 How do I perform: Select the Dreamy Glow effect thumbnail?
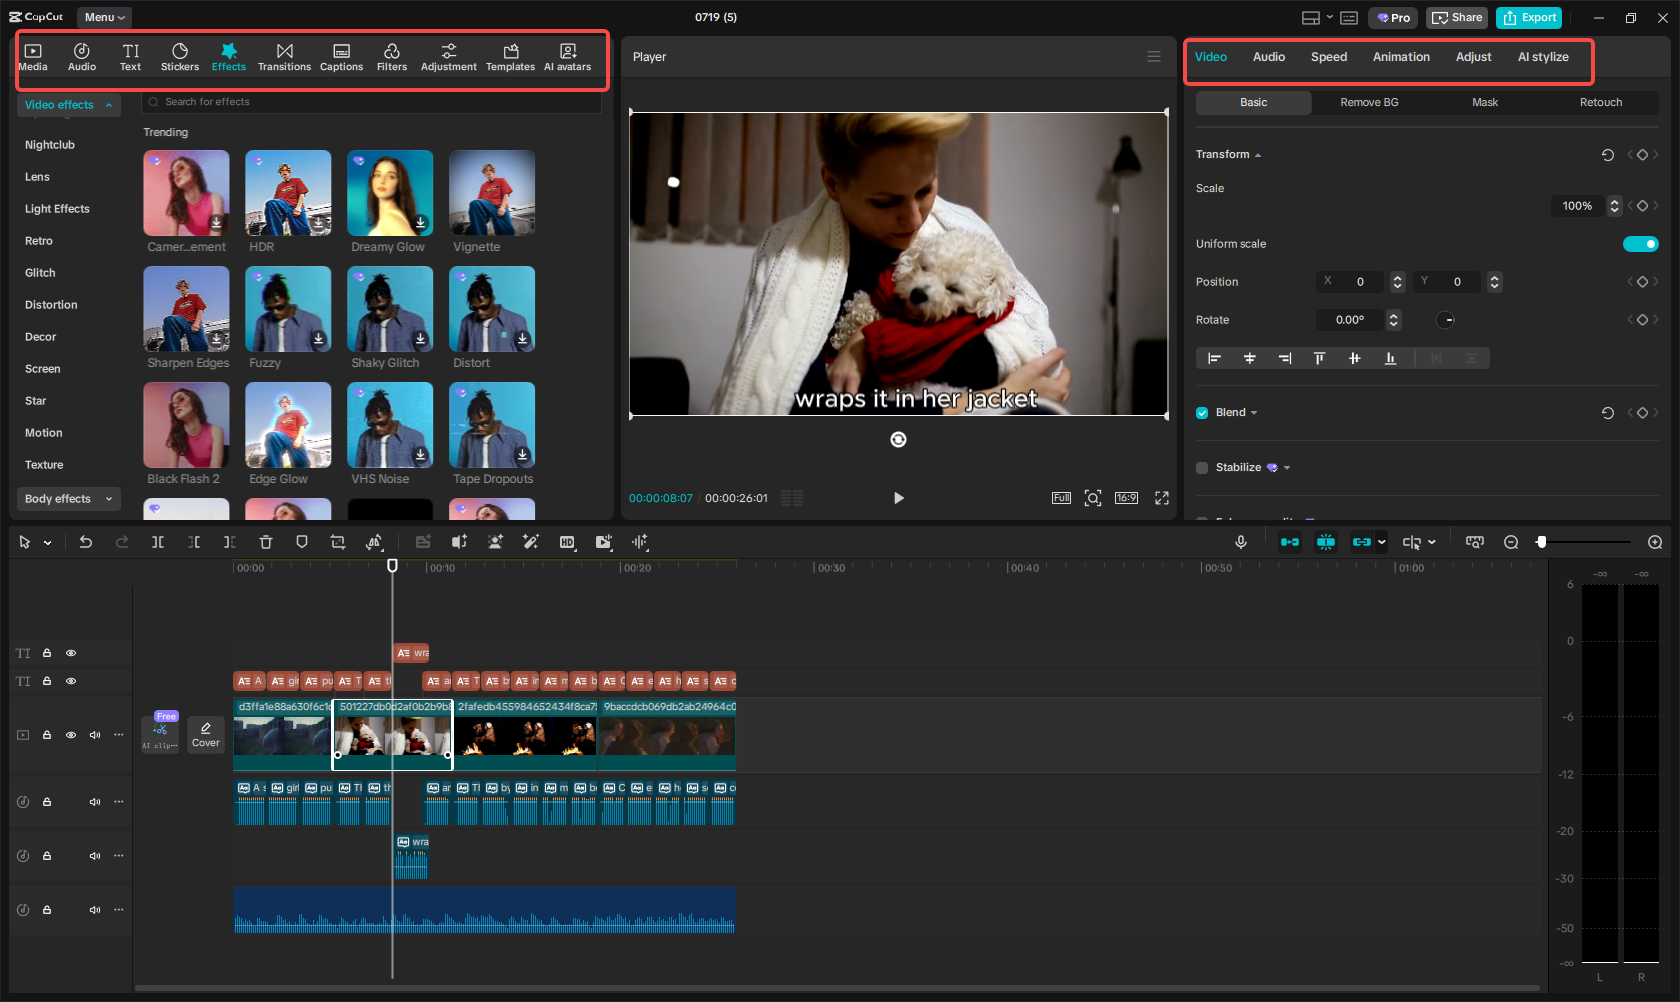[x=389, y=192]
